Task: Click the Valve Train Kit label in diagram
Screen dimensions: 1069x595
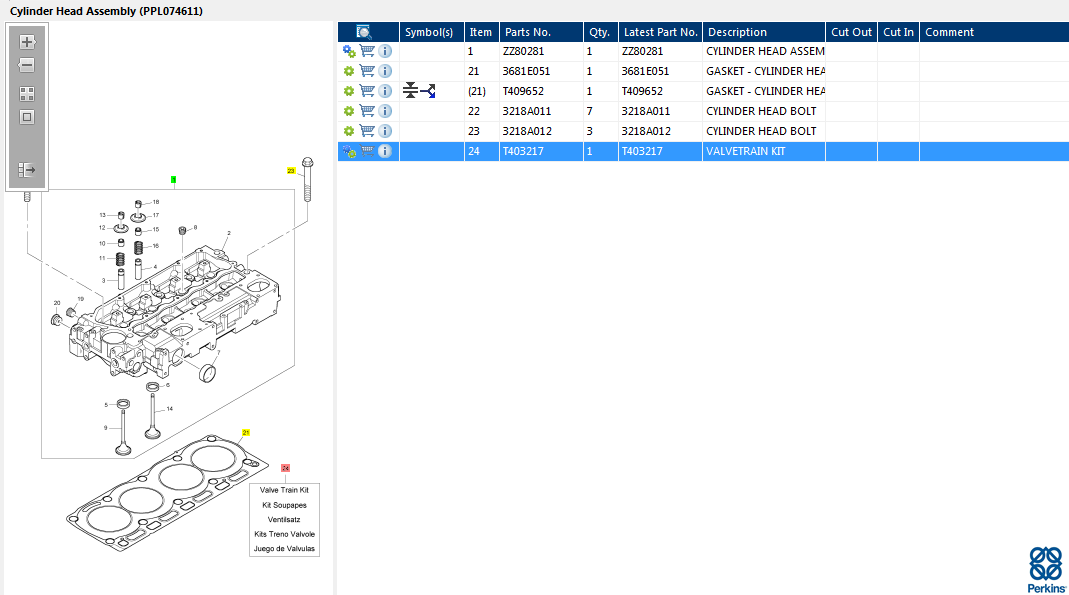Action: (x=284, y=490)
